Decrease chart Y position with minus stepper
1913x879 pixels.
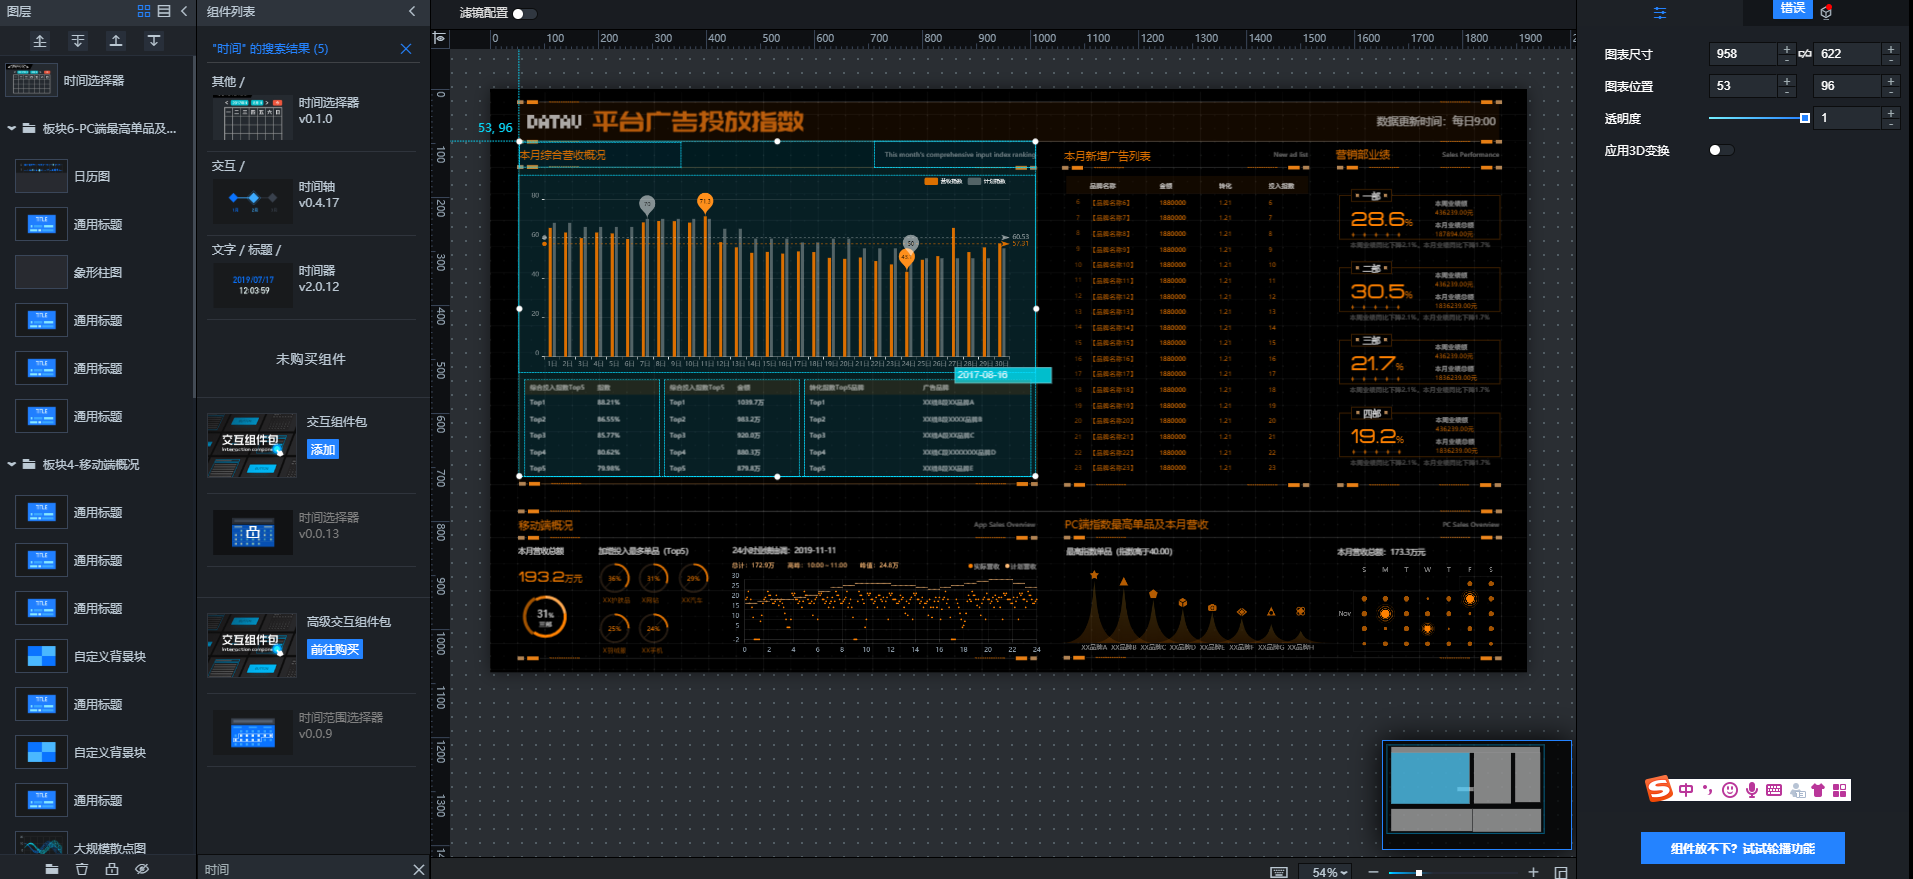click(1891, 91)
